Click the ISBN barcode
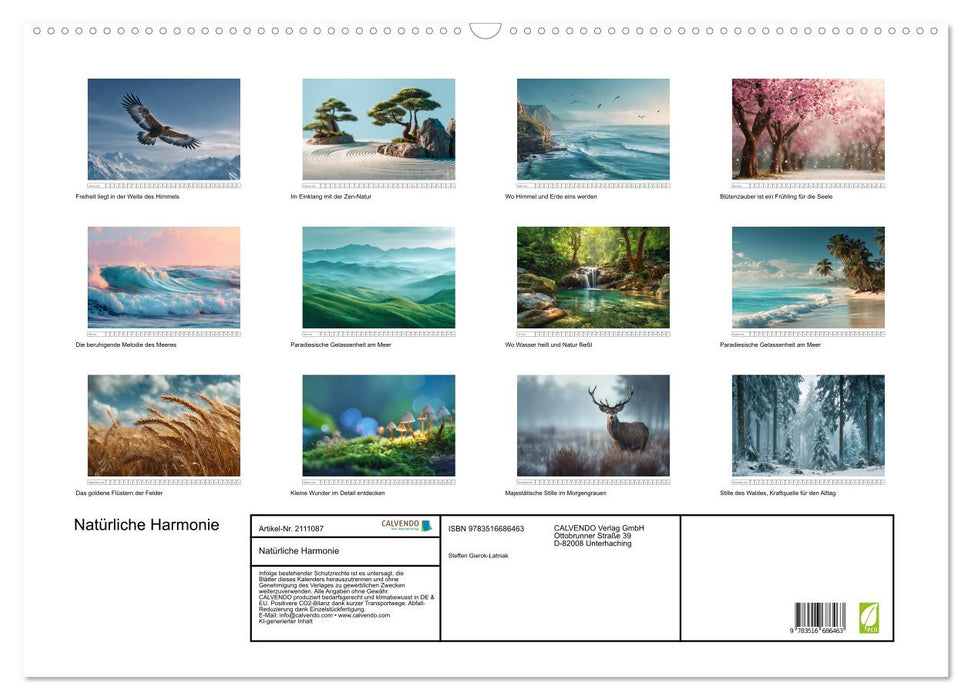971x700 pixels. tap(820, 616)
